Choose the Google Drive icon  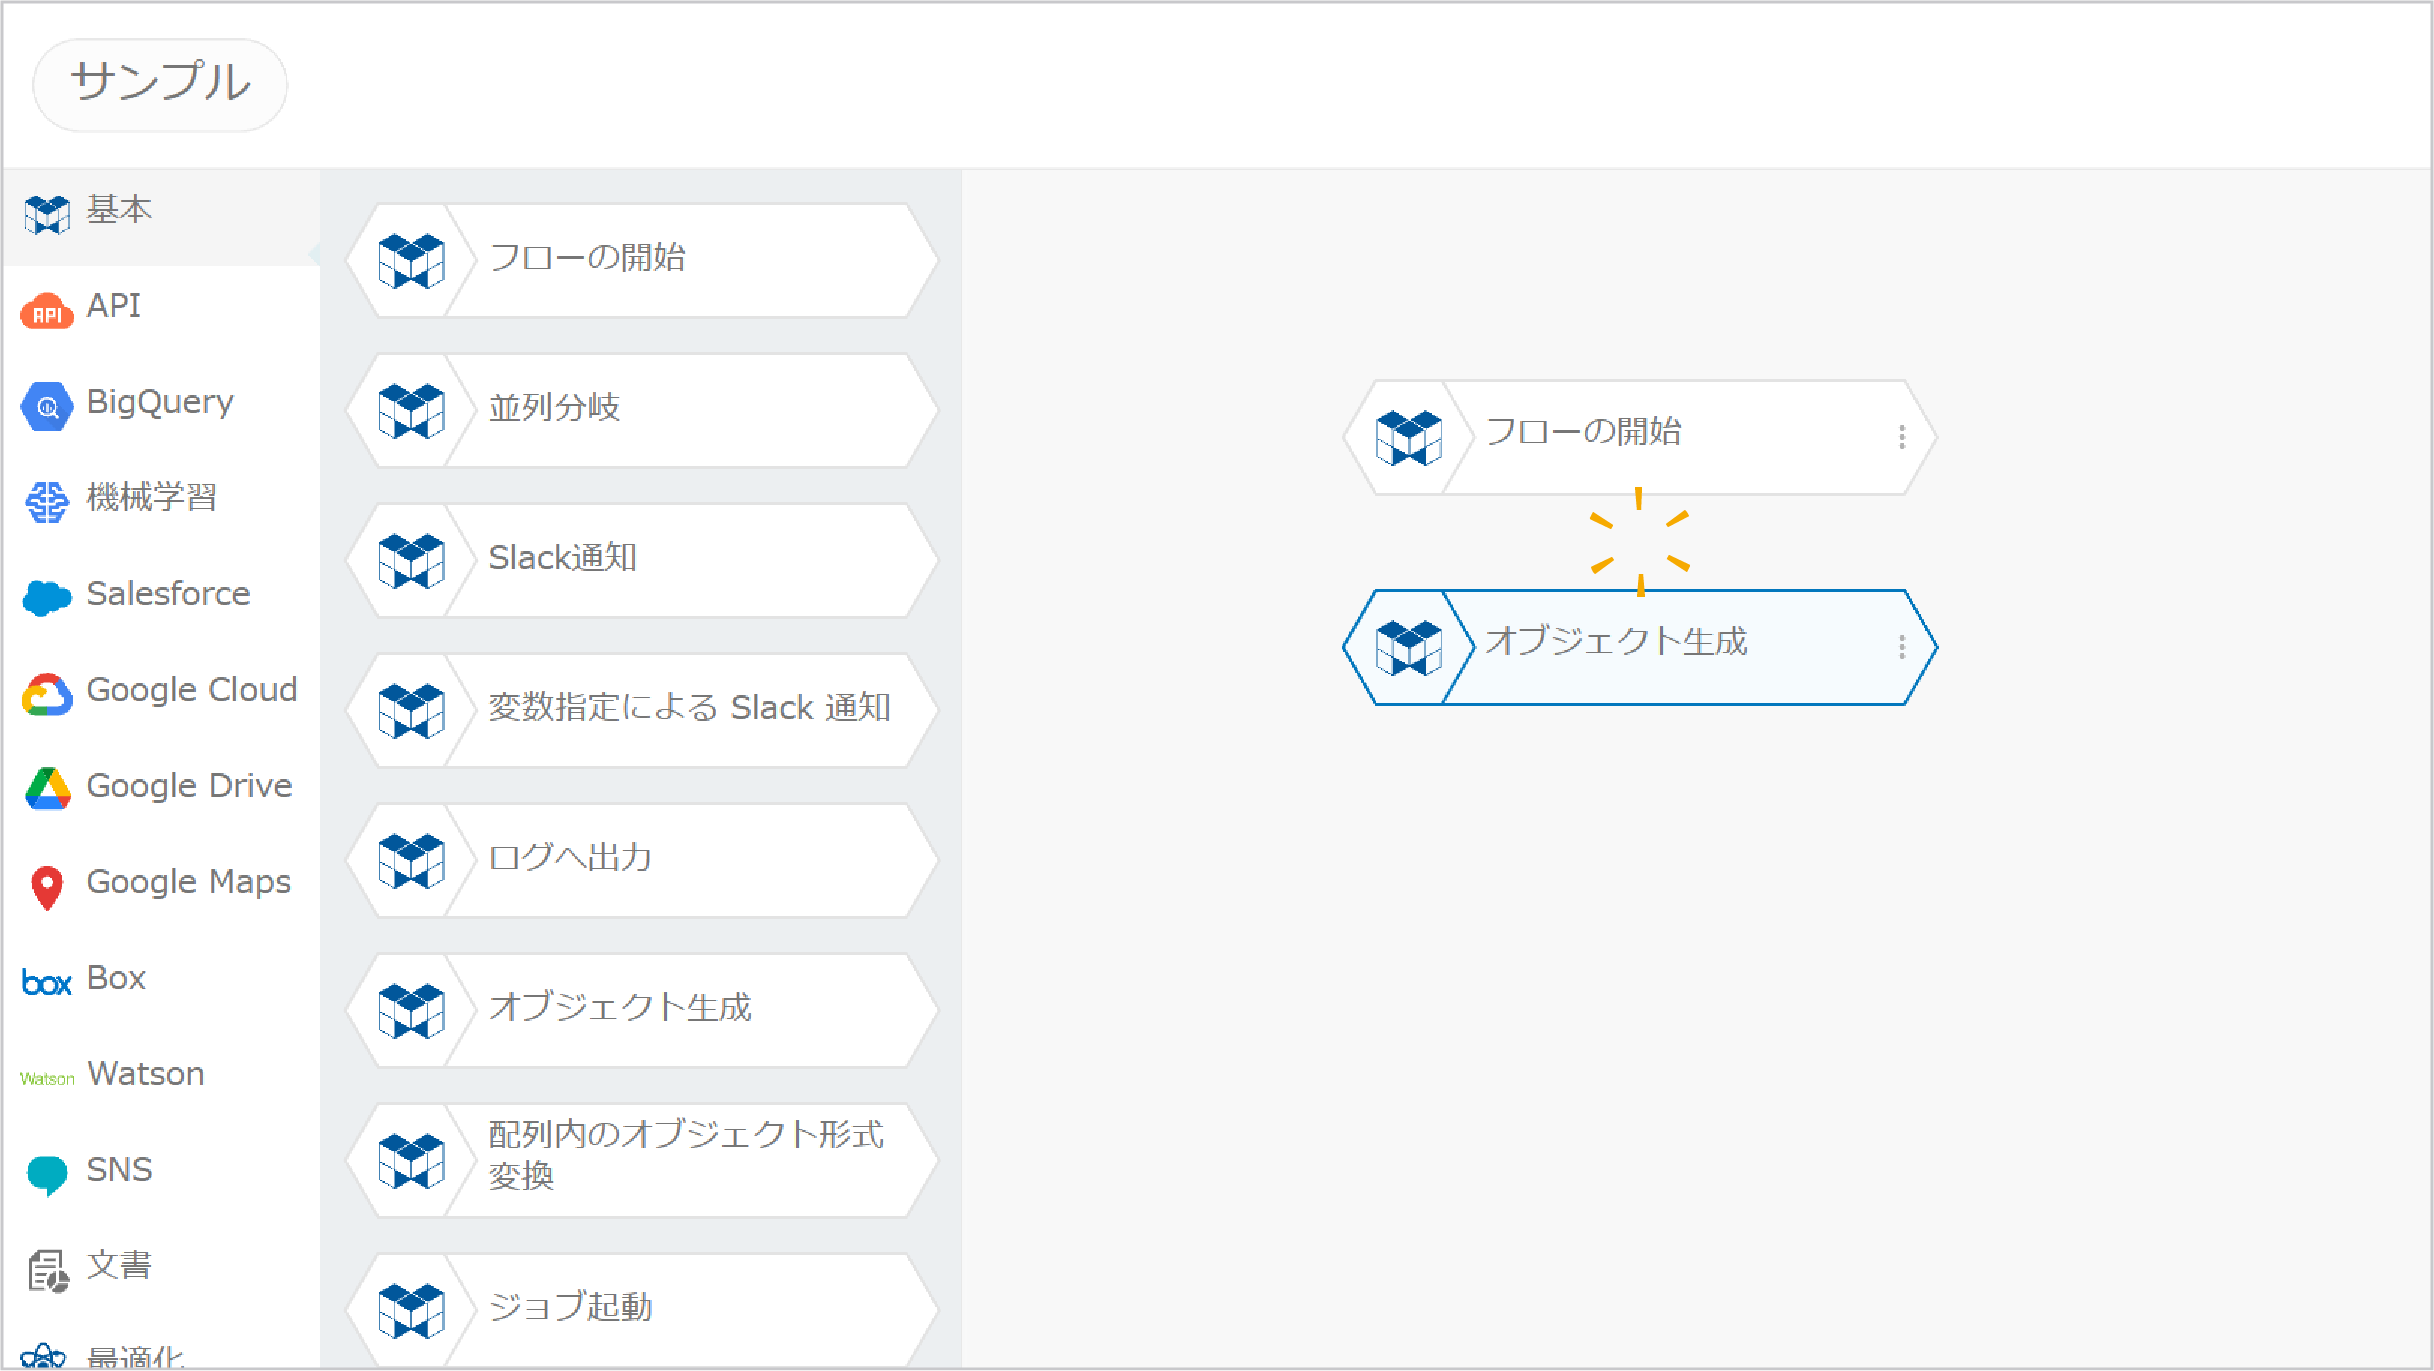(47, 789)
